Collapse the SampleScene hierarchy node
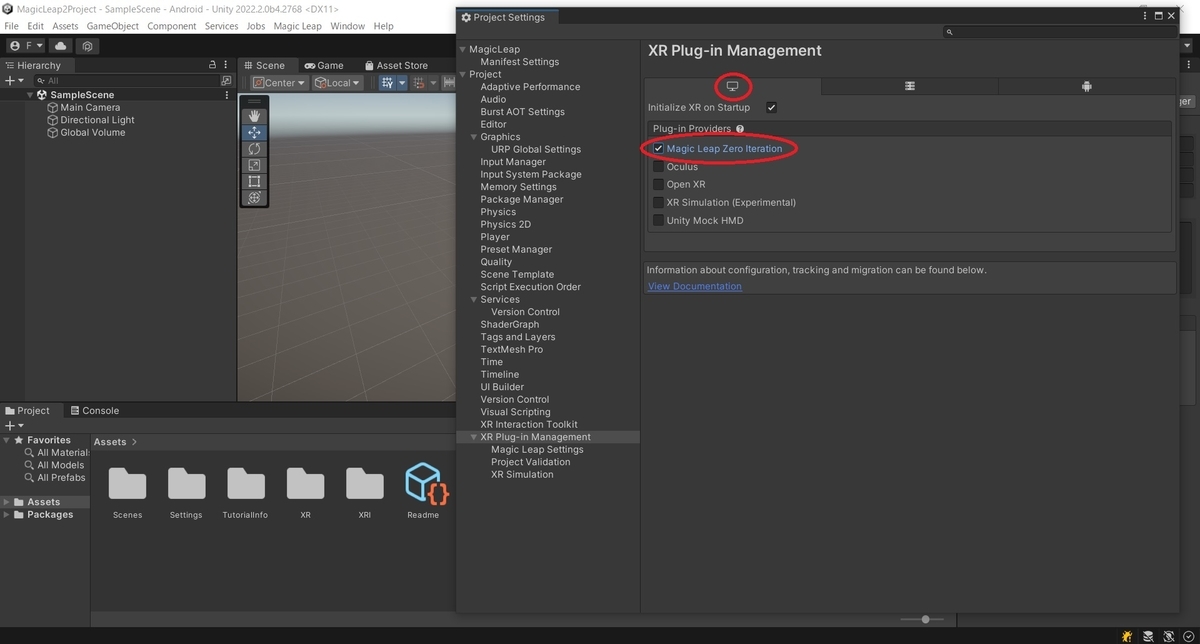 30,95
